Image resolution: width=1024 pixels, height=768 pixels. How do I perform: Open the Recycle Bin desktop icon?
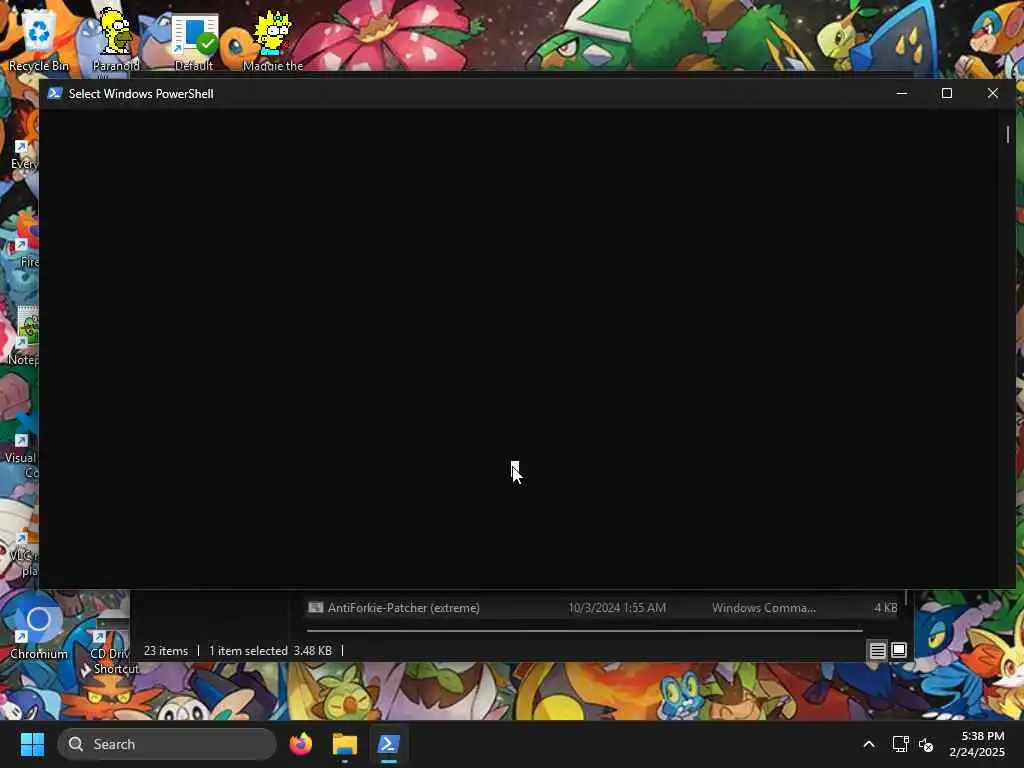click(x=39, y=39)
